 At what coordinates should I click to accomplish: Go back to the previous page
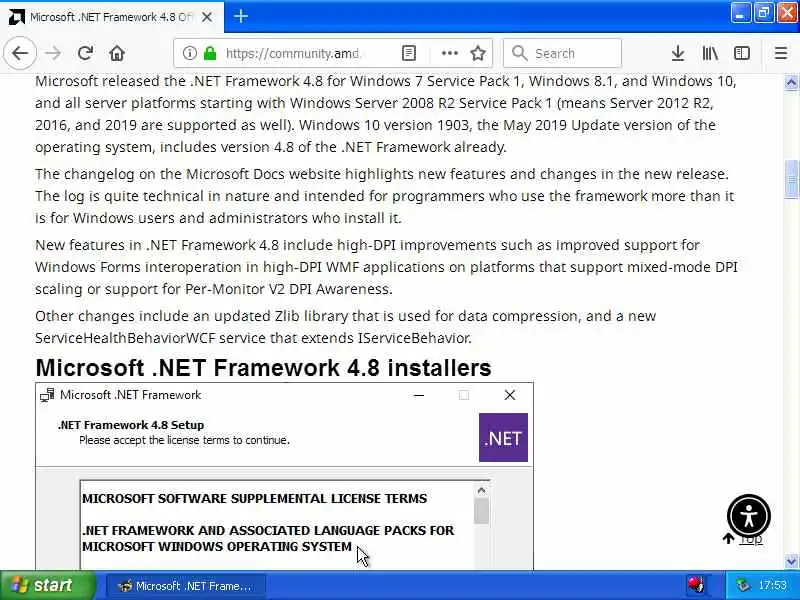click(20, 53)
